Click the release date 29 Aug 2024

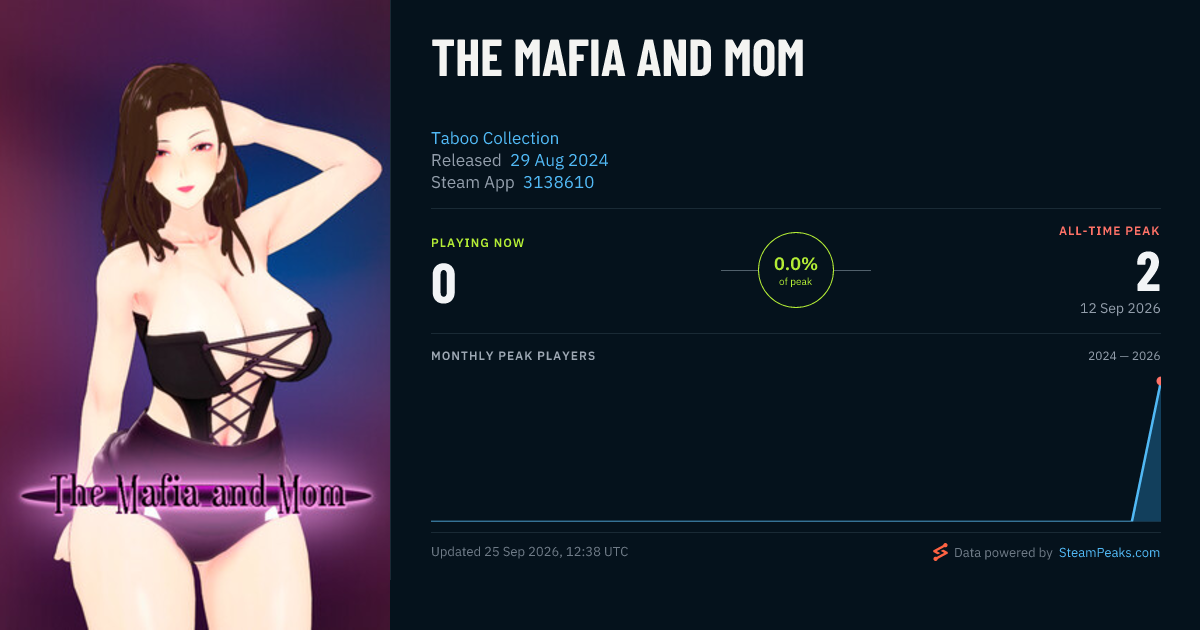point(559,160)
